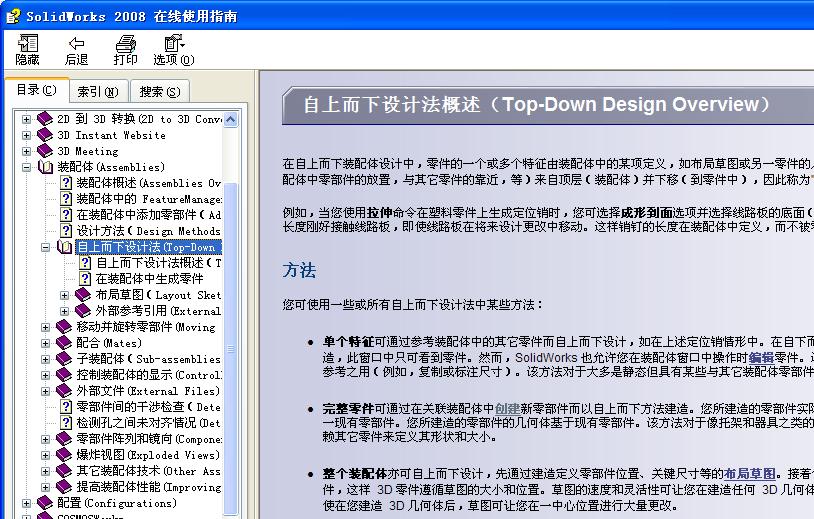Expand the 其它装配体技术 node
Screen dimensions: 814x519
45,472
